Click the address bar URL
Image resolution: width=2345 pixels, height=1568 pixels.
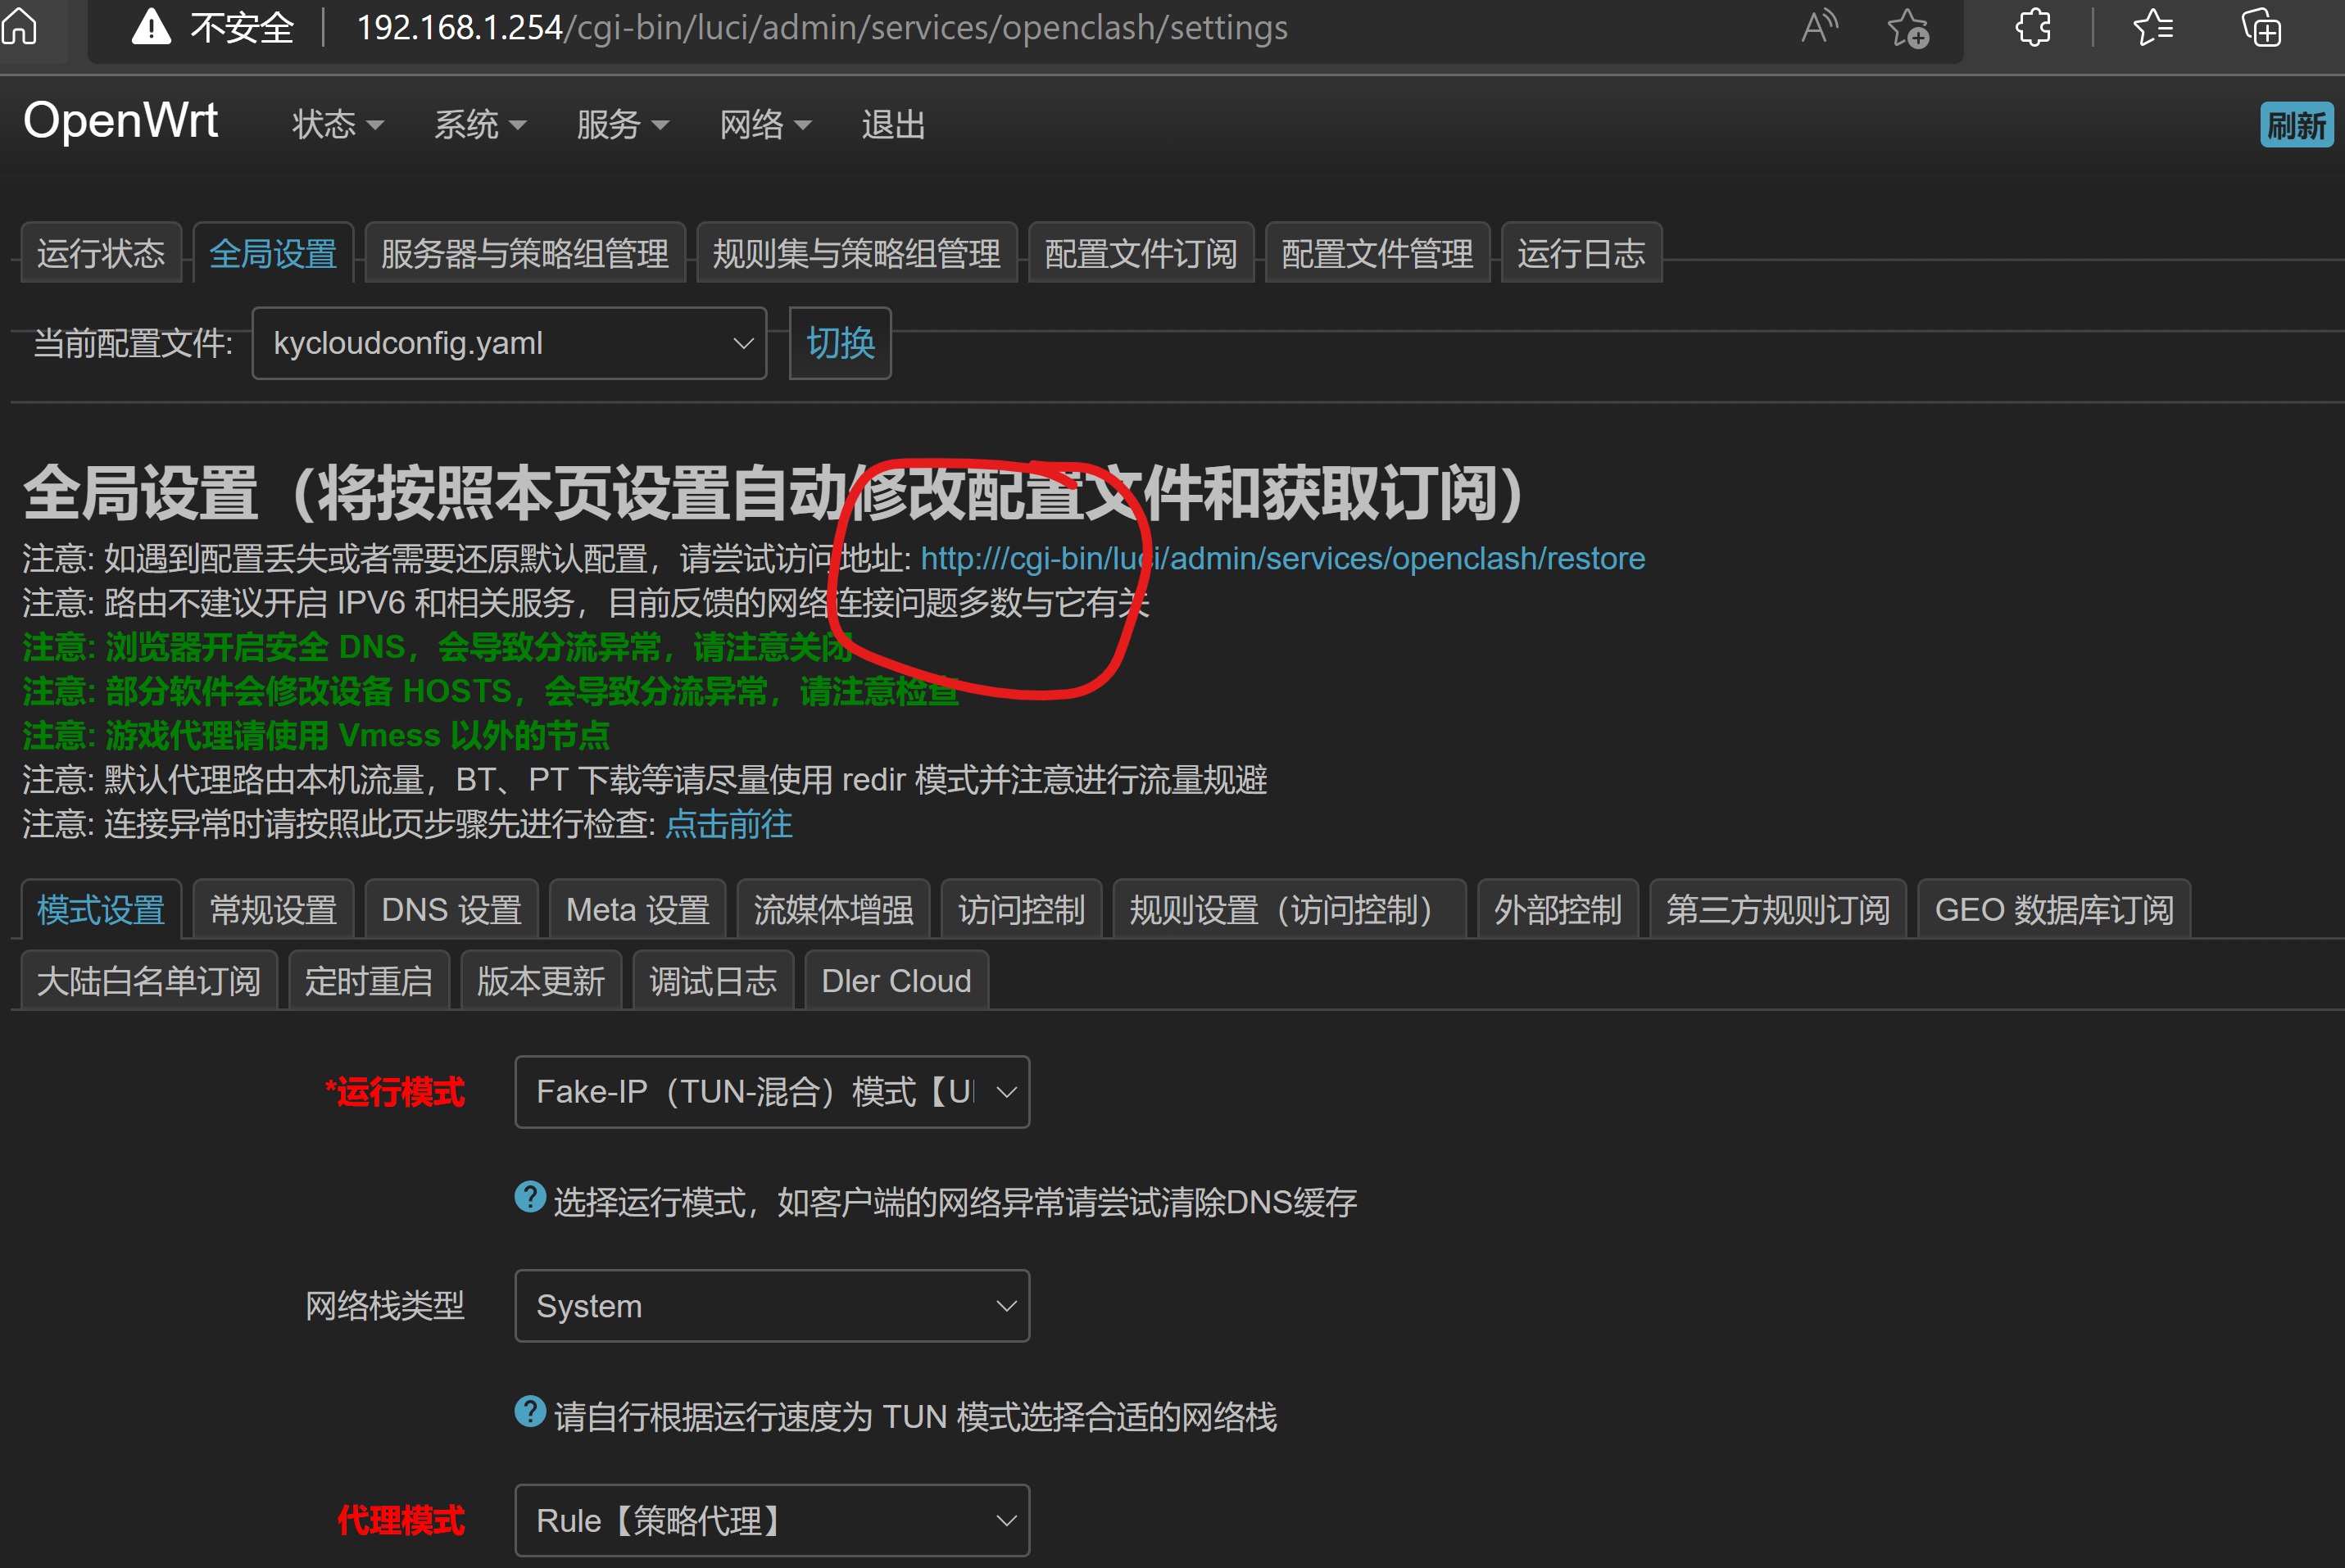coord(822,27)
